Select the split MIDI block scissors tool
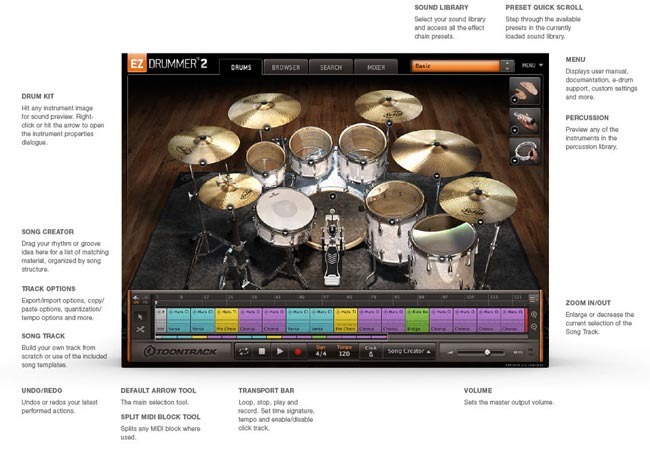The width and height of the screenshot is (650, 456). point(140,330)
